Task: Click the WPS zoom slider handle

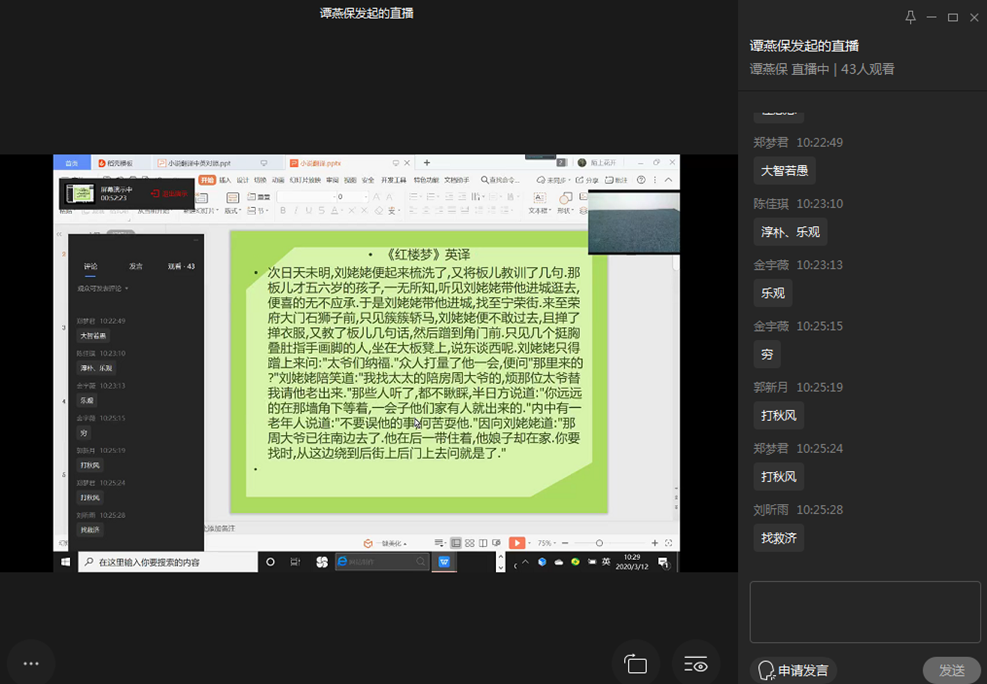Action: [599, 543]
